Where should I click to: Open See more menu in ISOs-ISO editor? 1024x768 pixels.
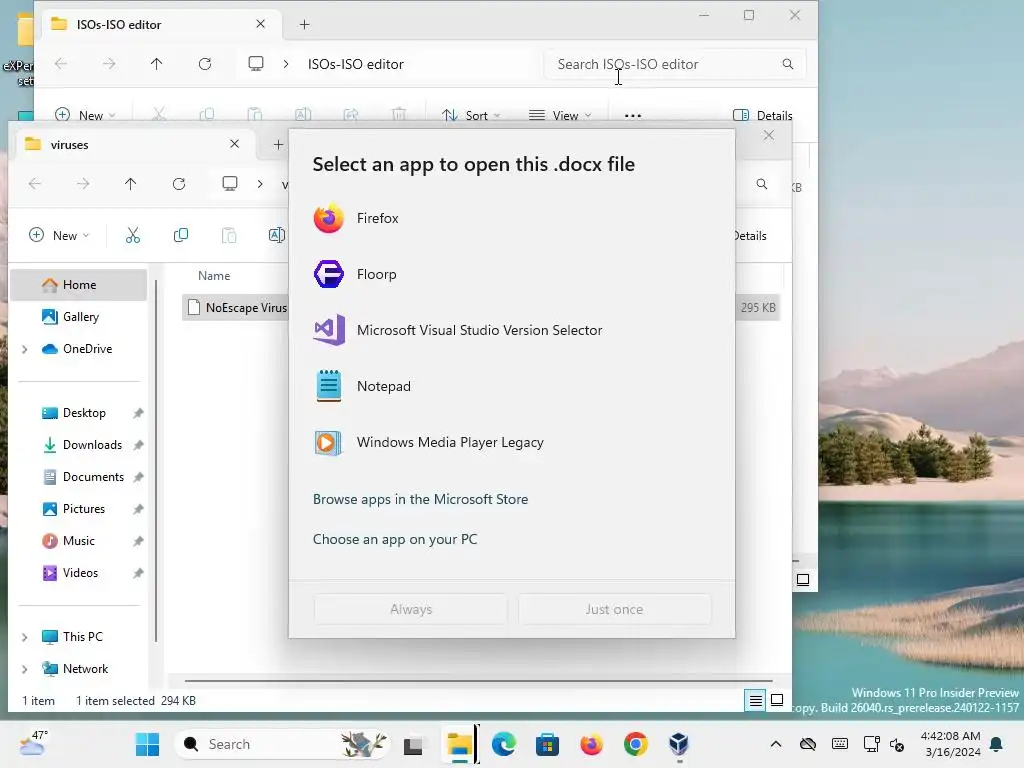(x=633, y=115)
